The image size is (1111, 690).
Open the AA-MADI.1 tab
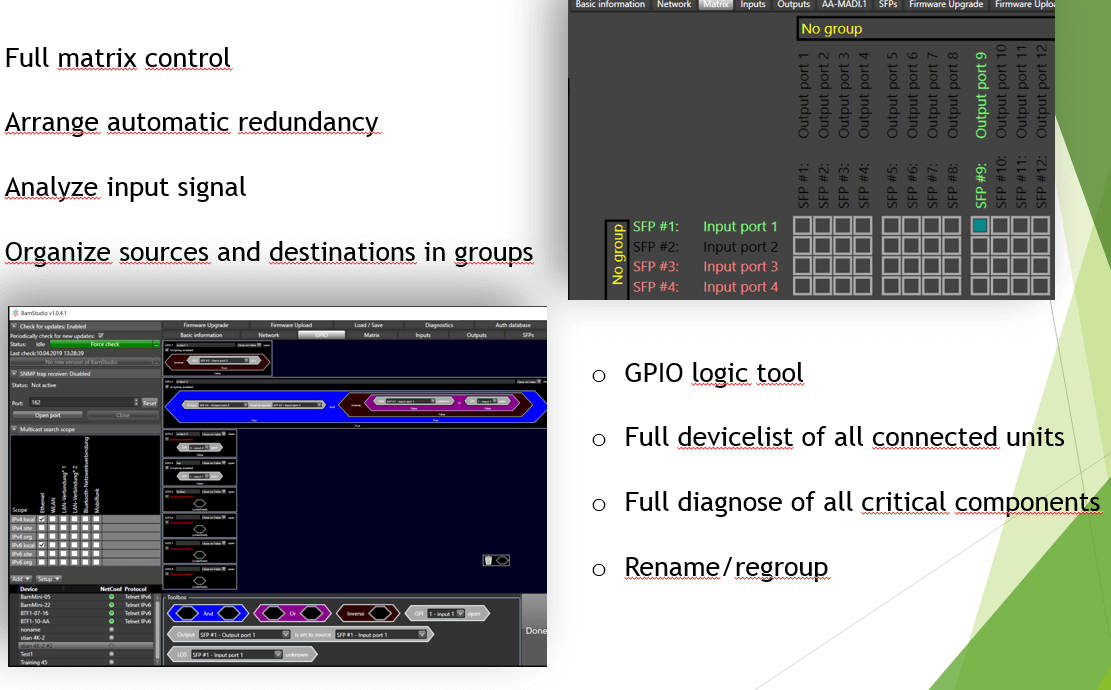pyautogui.click(x=843, y=5)
